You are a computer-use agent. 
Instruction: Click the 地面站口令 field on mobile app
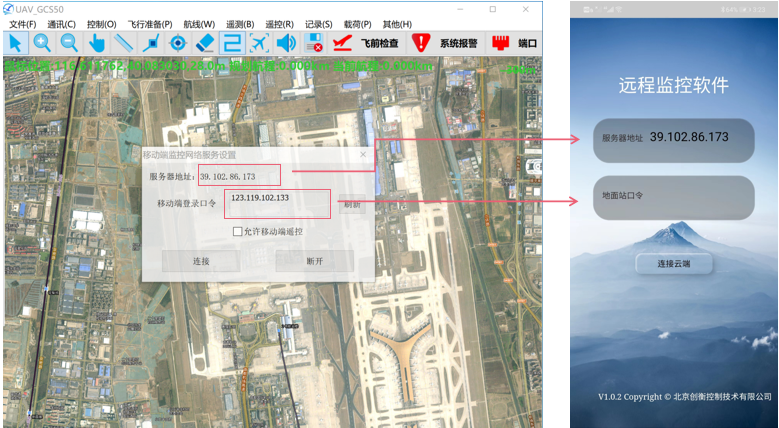672,197
